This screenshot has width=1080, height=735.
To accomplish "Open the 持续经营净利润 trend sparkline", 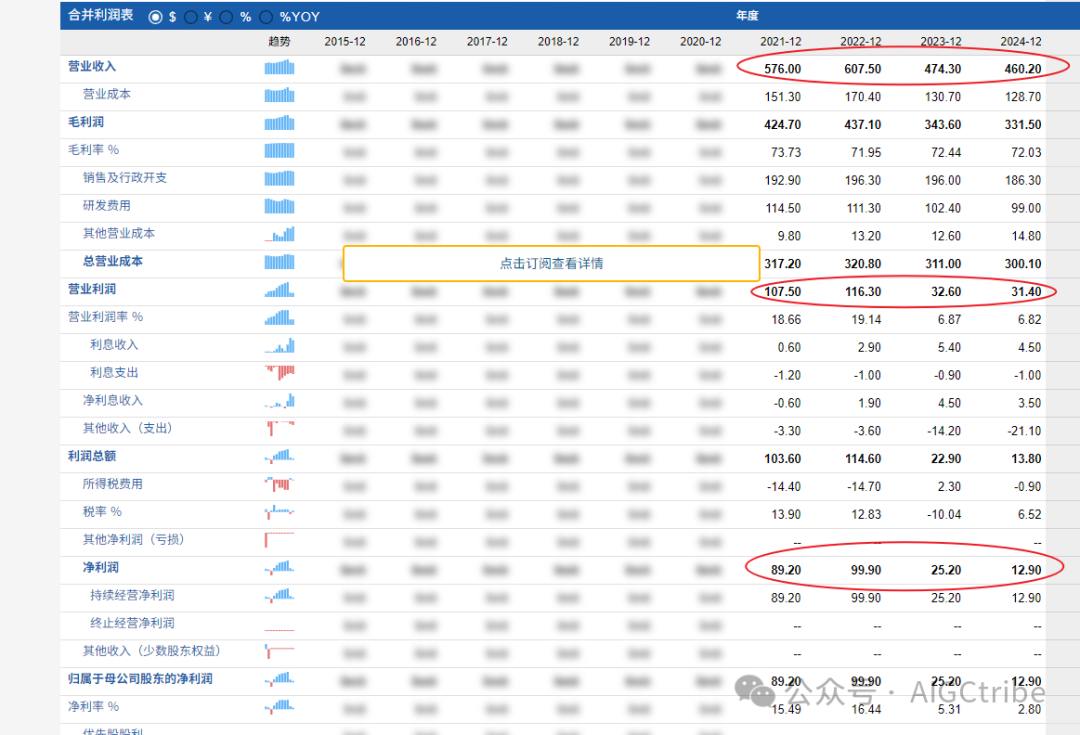I will (x=280, y=596).
